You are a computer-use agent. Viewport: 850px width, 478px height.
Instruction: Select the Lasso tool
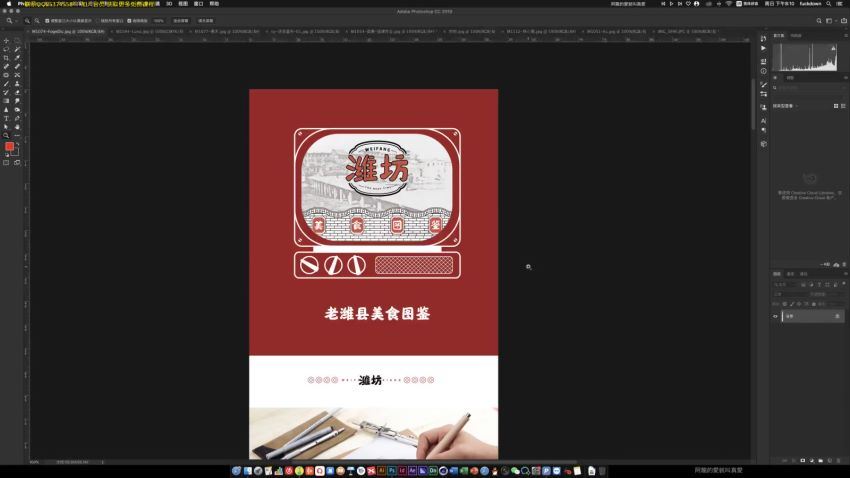click(x=6, y=49)
